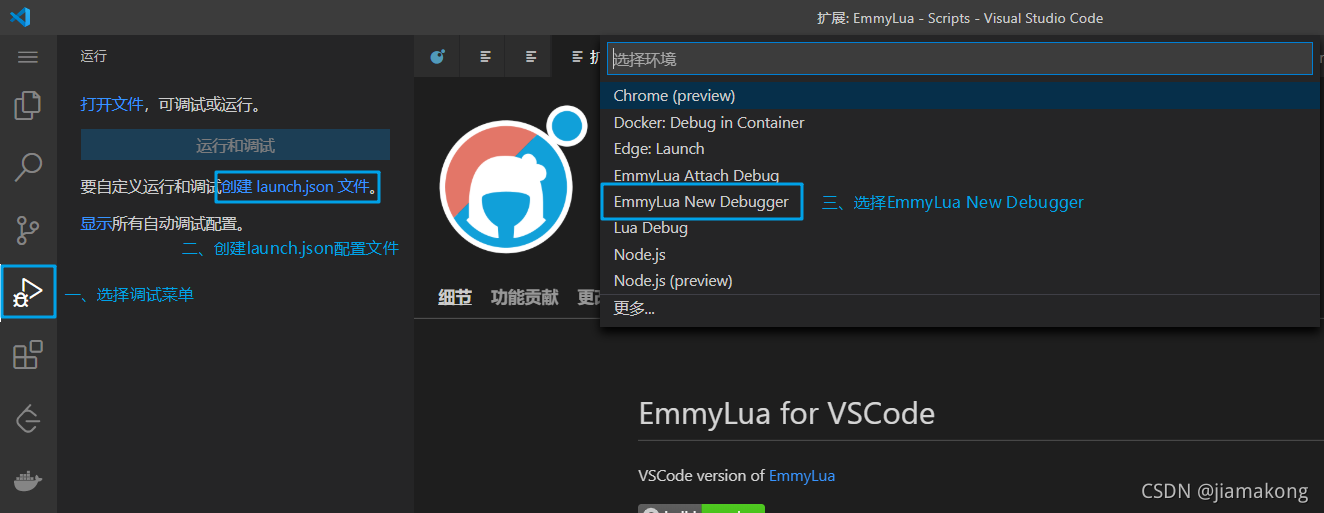1324x513 pixels.
Task: Select 更多... in environment list
Action: (960, 308)
